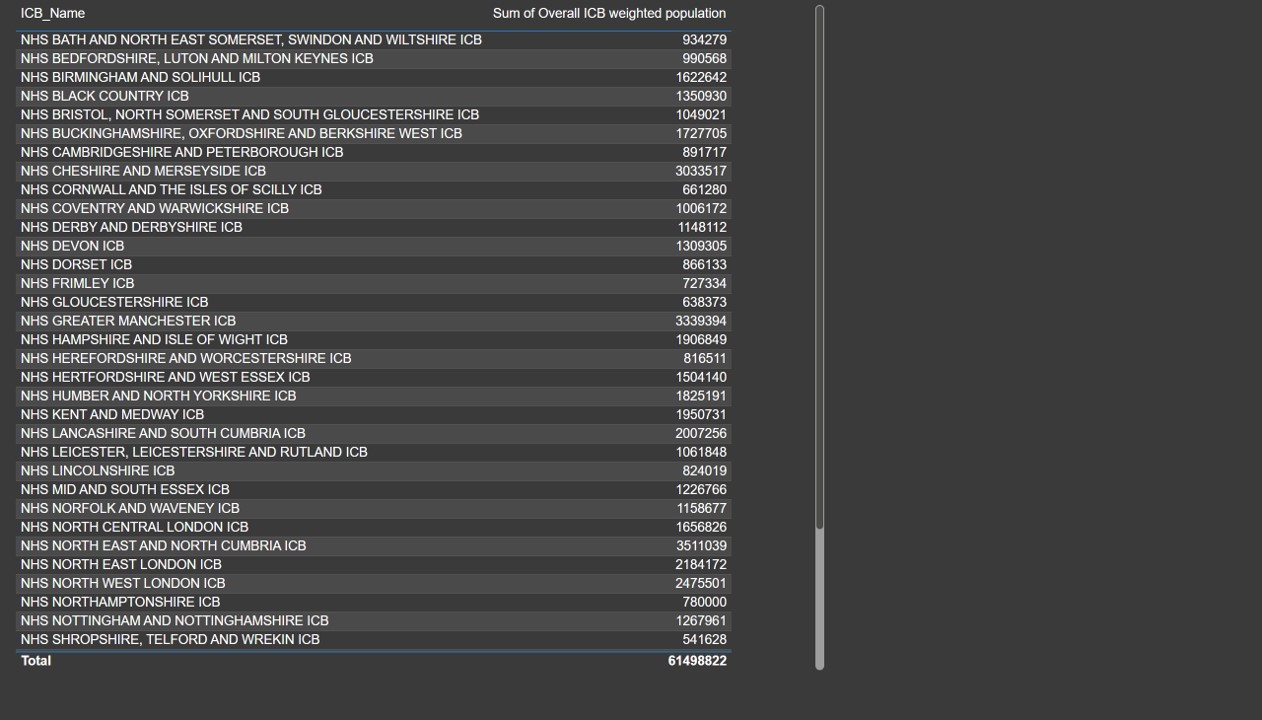Click population value 990568
The image size is (1262, 720).
pos(704,59)
